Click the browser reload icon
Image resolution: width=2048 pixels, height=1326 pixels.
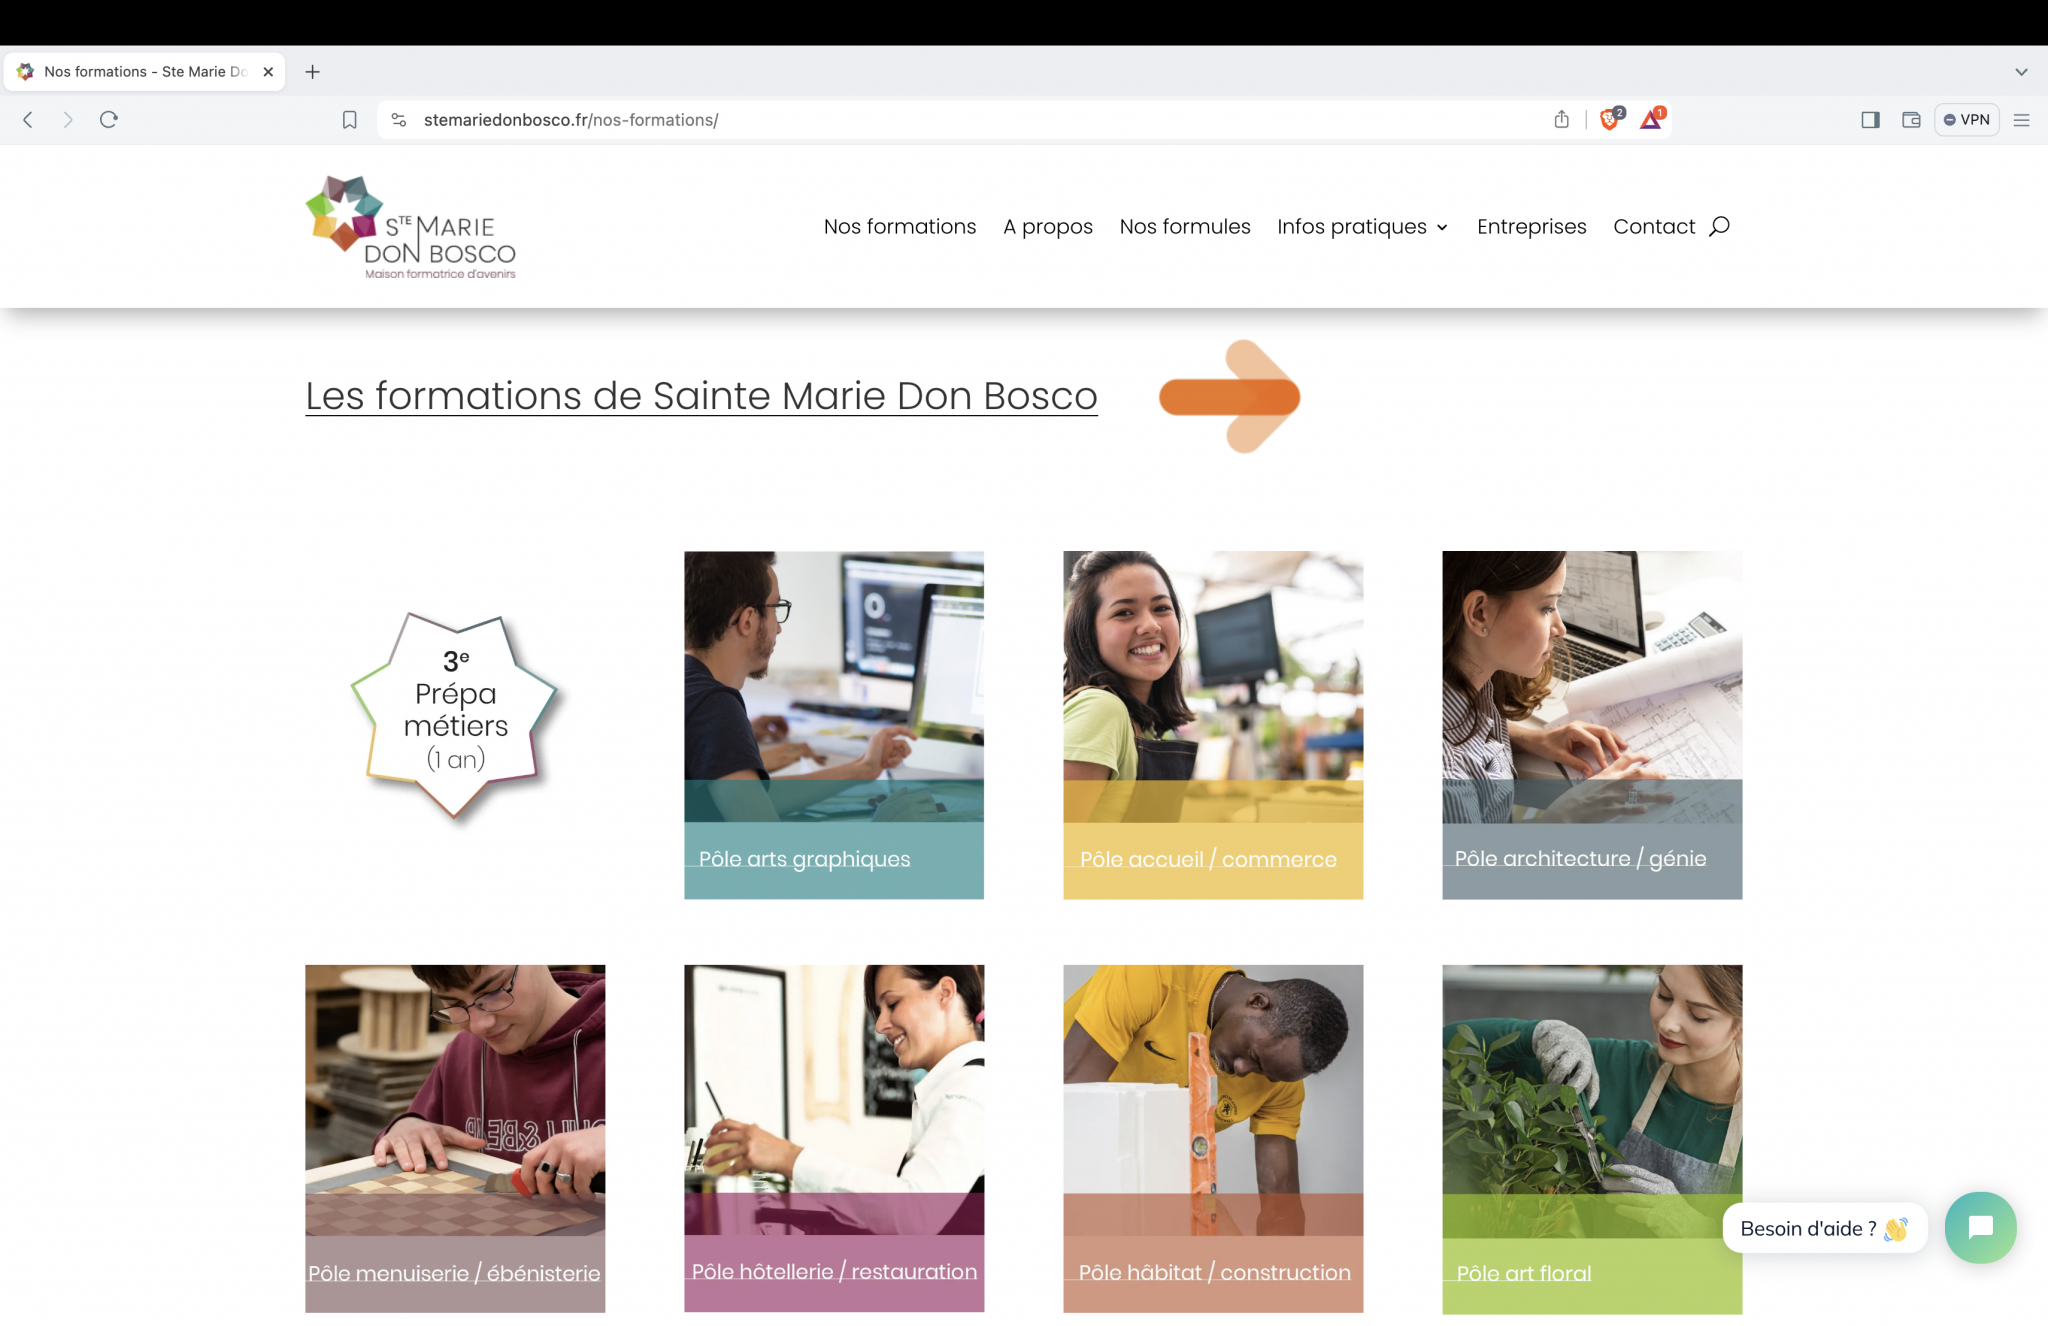(109, 120)
